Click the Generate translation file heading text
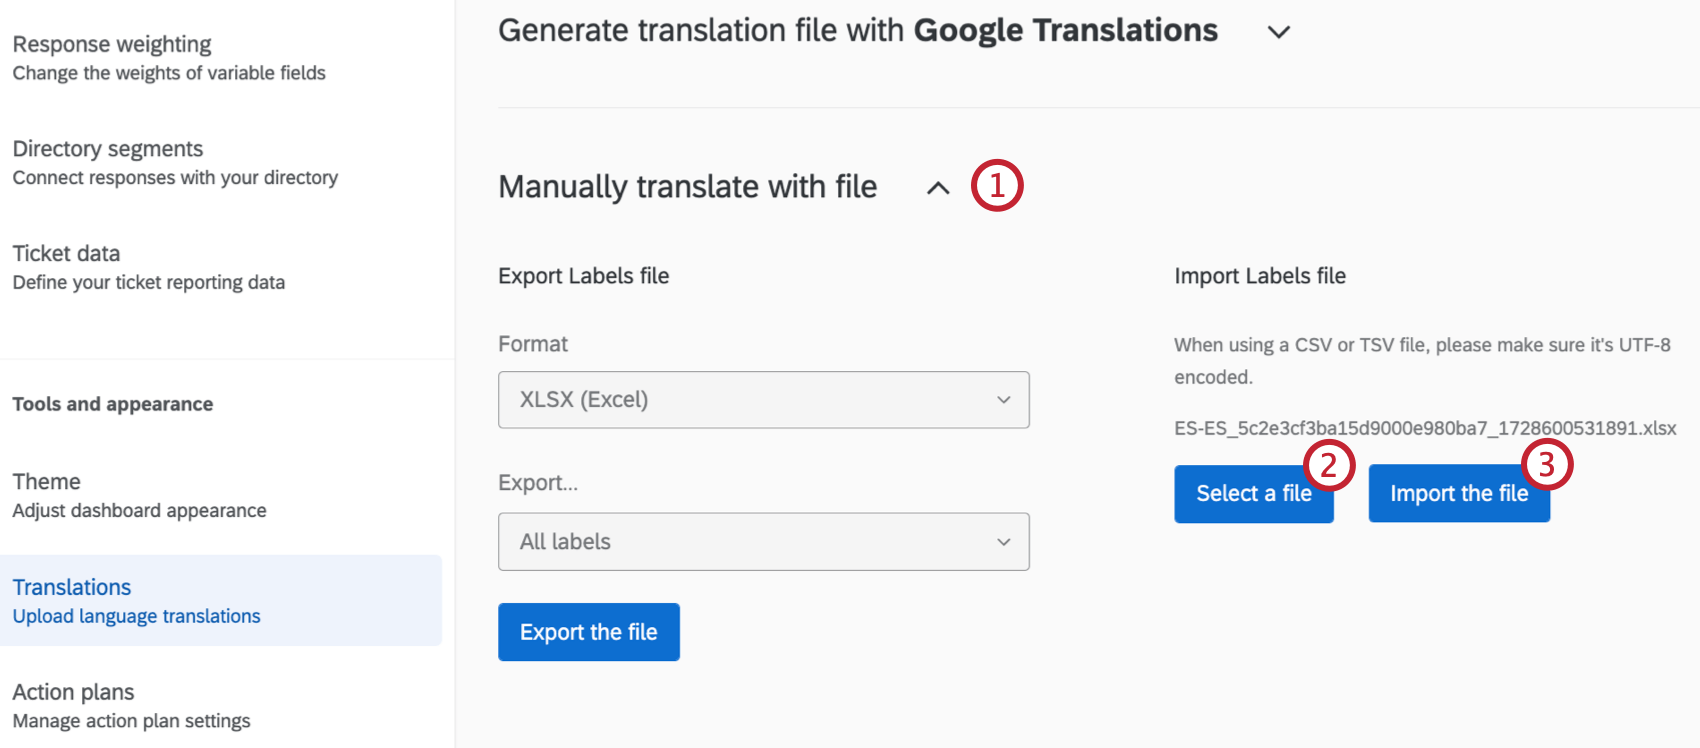 click(x=857, y=31)
